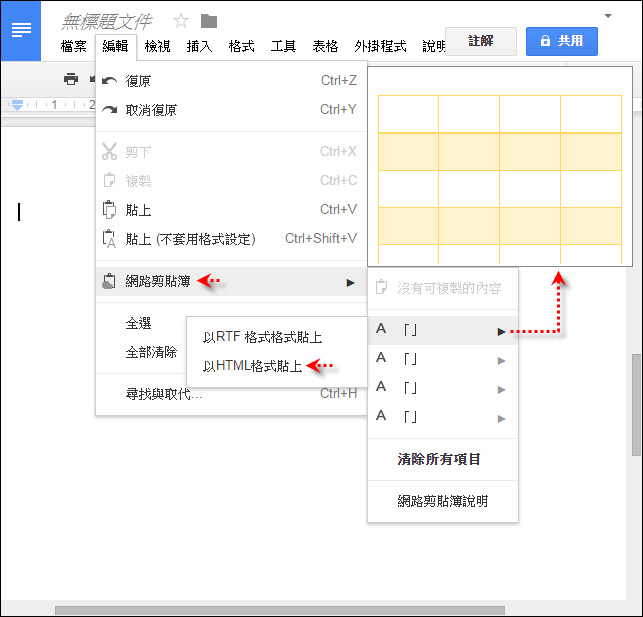
Task: Expand the first highlighted clipboard item arrow
Action: pyautogui.click(x=501, y=331)
